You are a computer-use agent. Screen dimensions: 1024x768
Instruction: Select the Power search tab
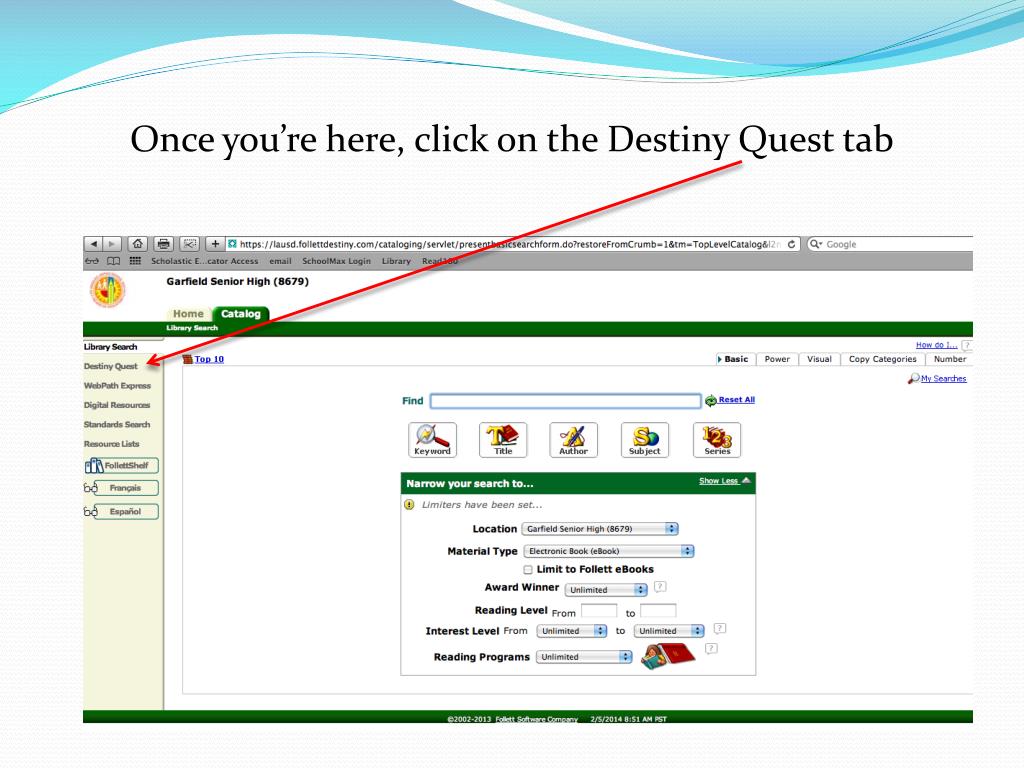click(777, 359)
